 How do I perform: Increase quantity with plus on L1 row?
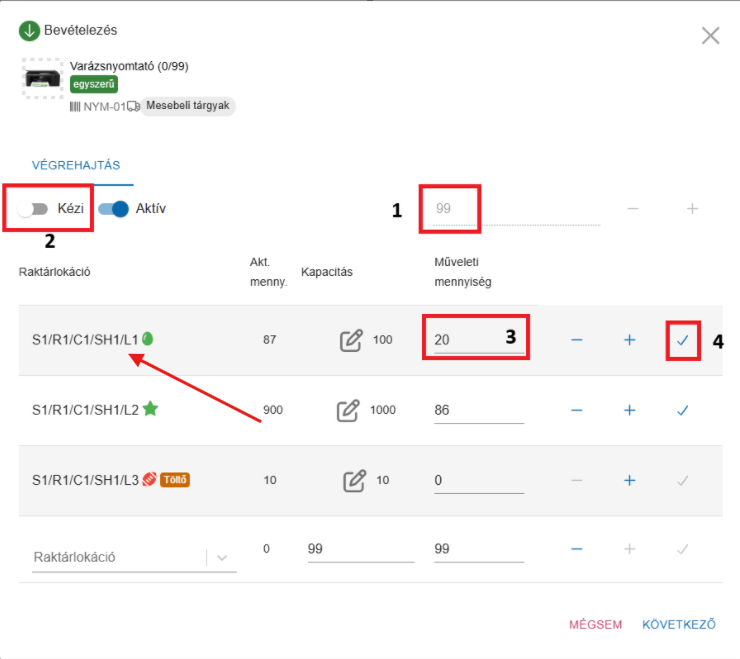(x=630, y=341)
